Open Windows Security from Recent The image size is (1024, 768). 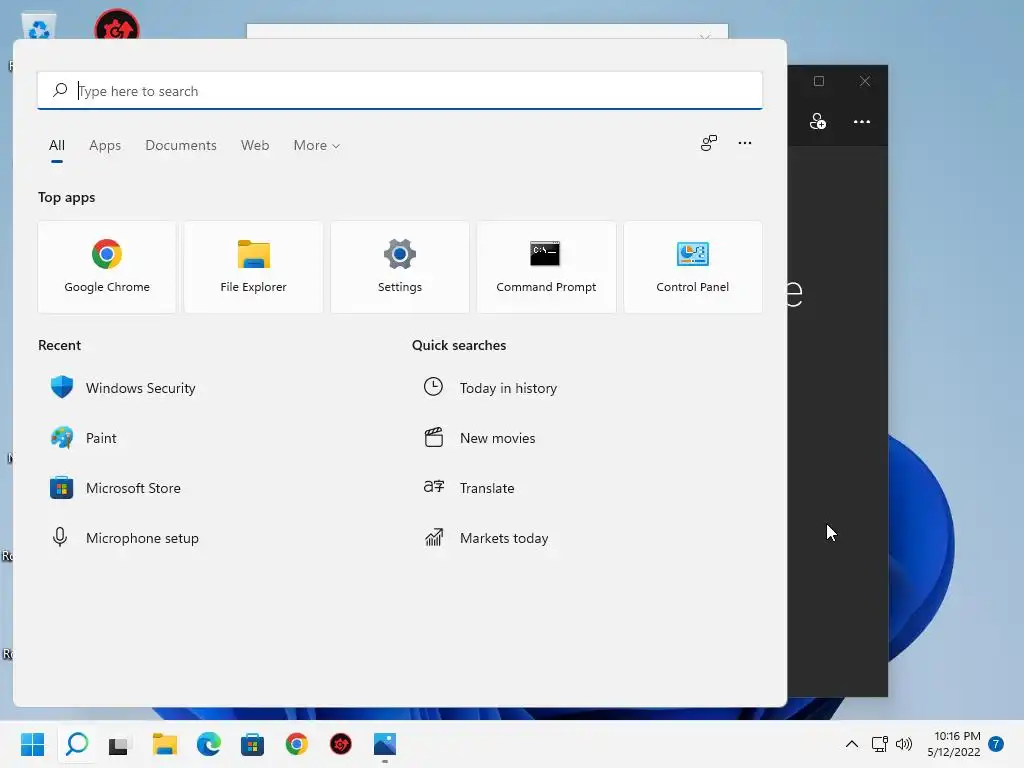123,388
